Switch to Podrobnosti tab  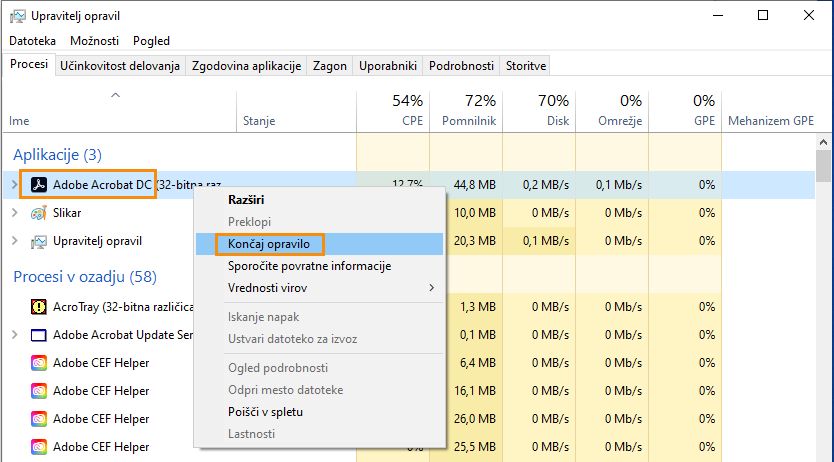[x=461, y=66]
